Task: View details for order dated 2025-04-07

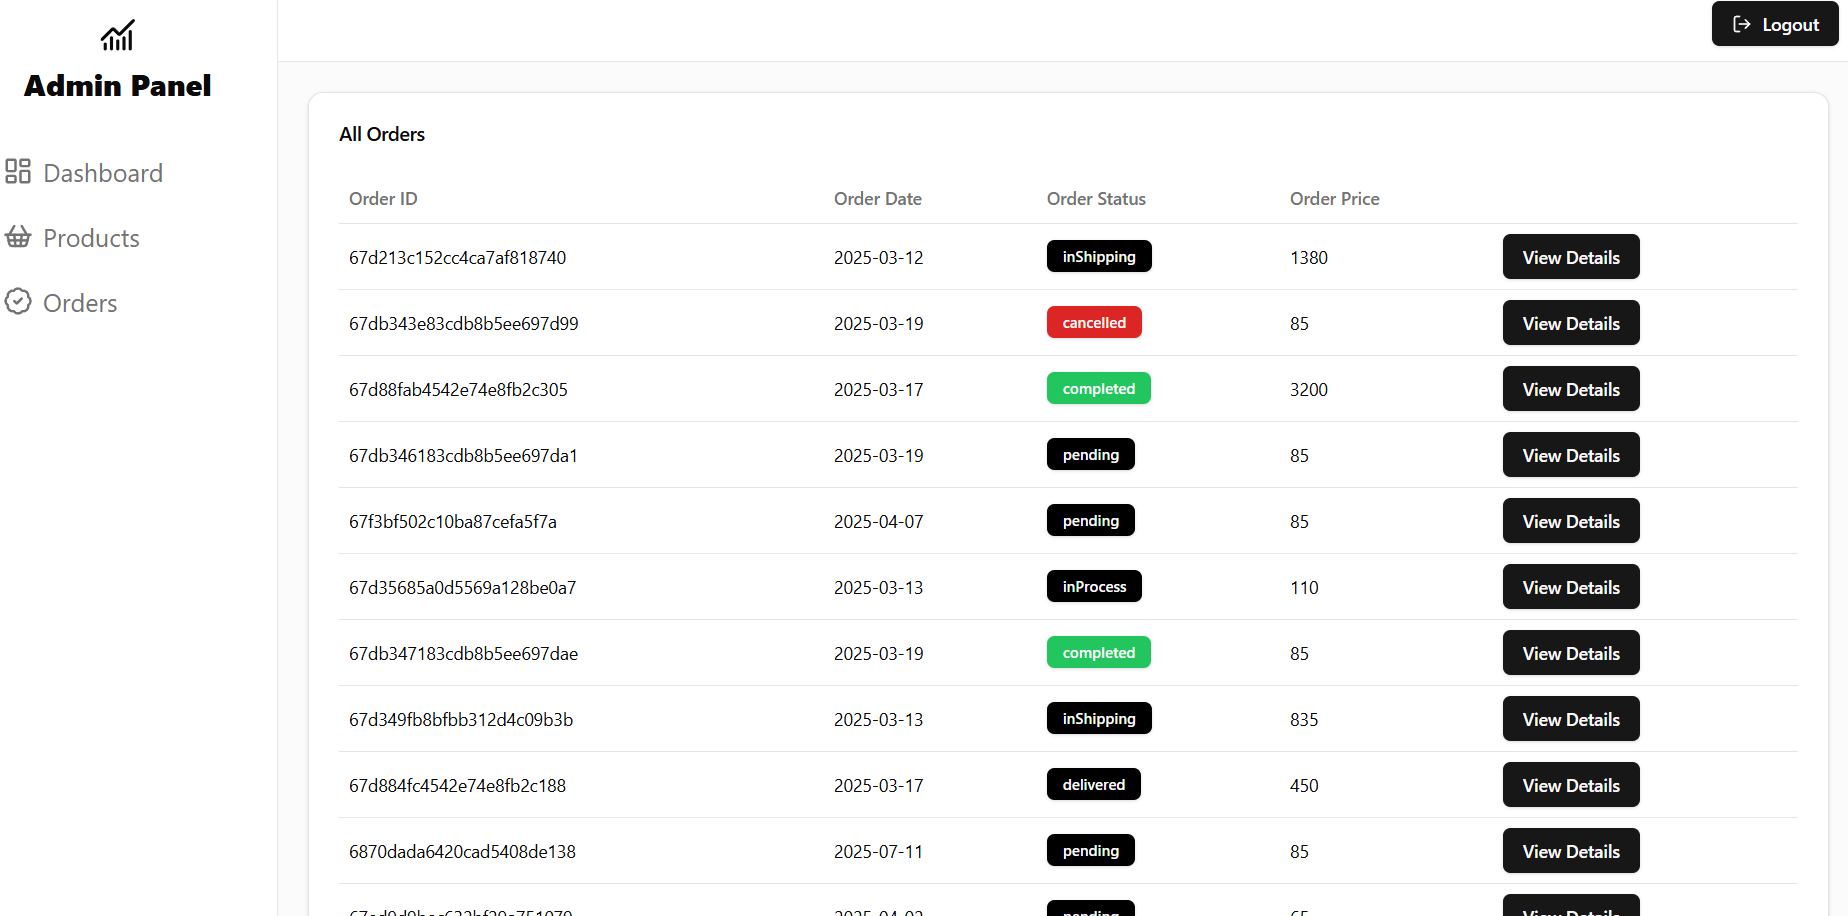Action: click(x=1570, y=521)
